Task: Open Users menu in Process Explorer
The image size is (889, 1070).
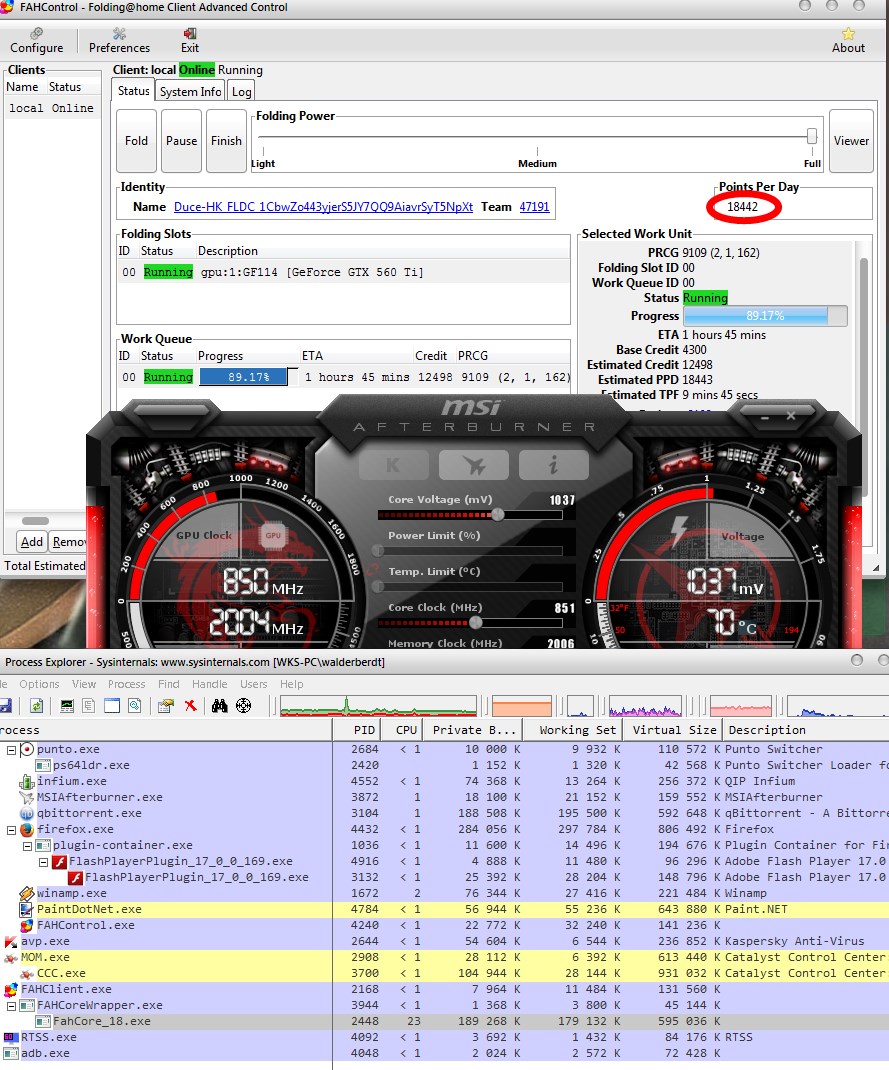Action: click(253, 684)
